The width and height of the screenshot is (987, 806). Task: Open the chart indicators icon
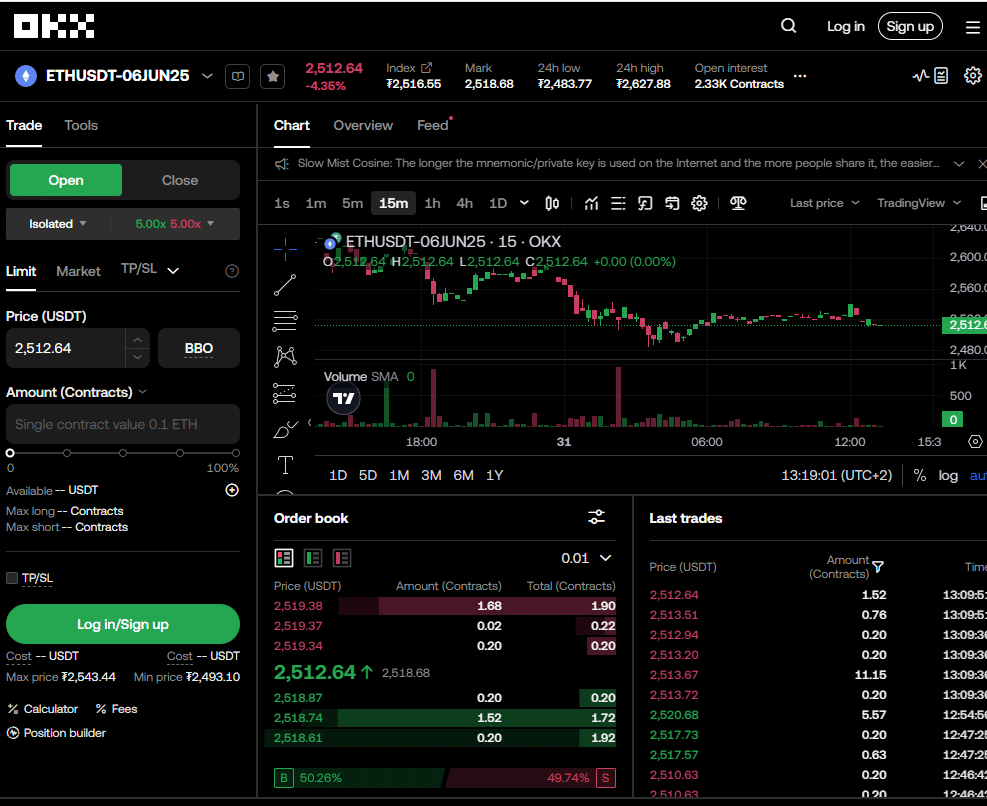coord(591,203)
